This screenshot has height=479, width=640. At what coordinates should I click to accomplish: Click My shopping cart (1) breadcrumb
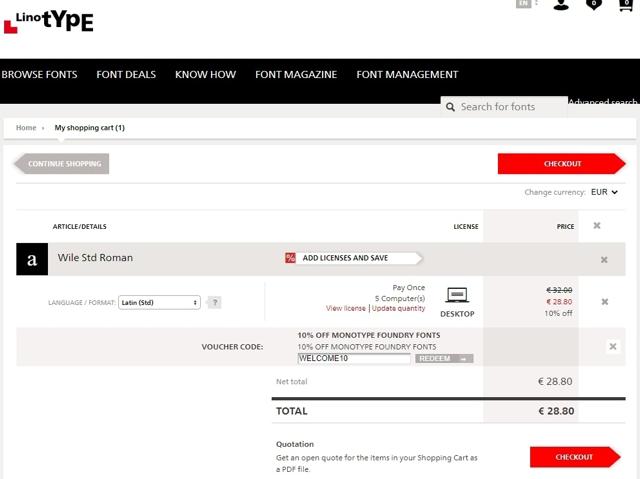89,128
